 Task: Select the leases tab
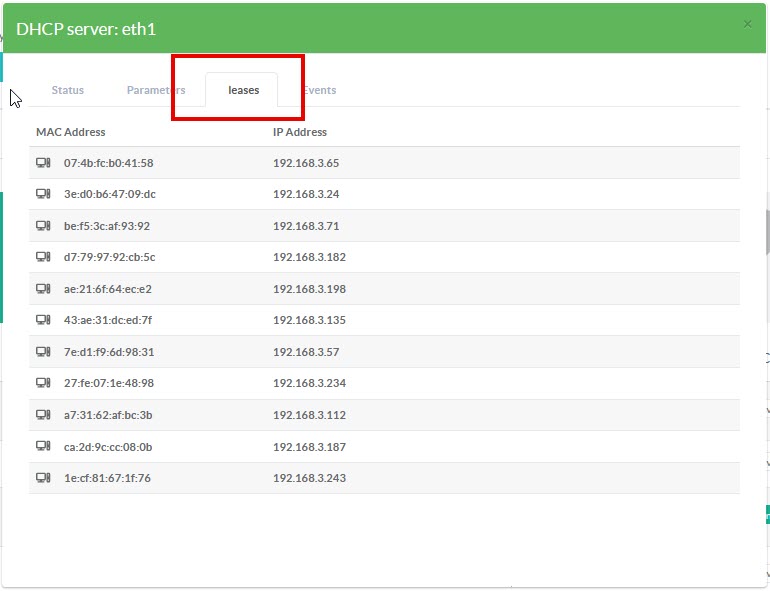click(243, 90)
